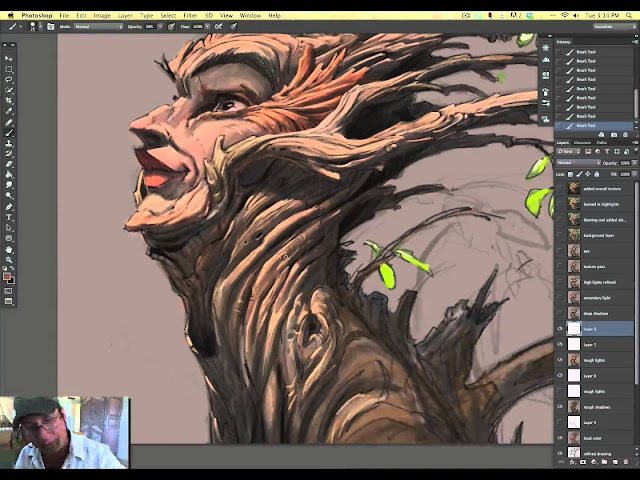Viewport: 640px width, 480px height.
Task: Select the Hand tool
Action: 9,249
